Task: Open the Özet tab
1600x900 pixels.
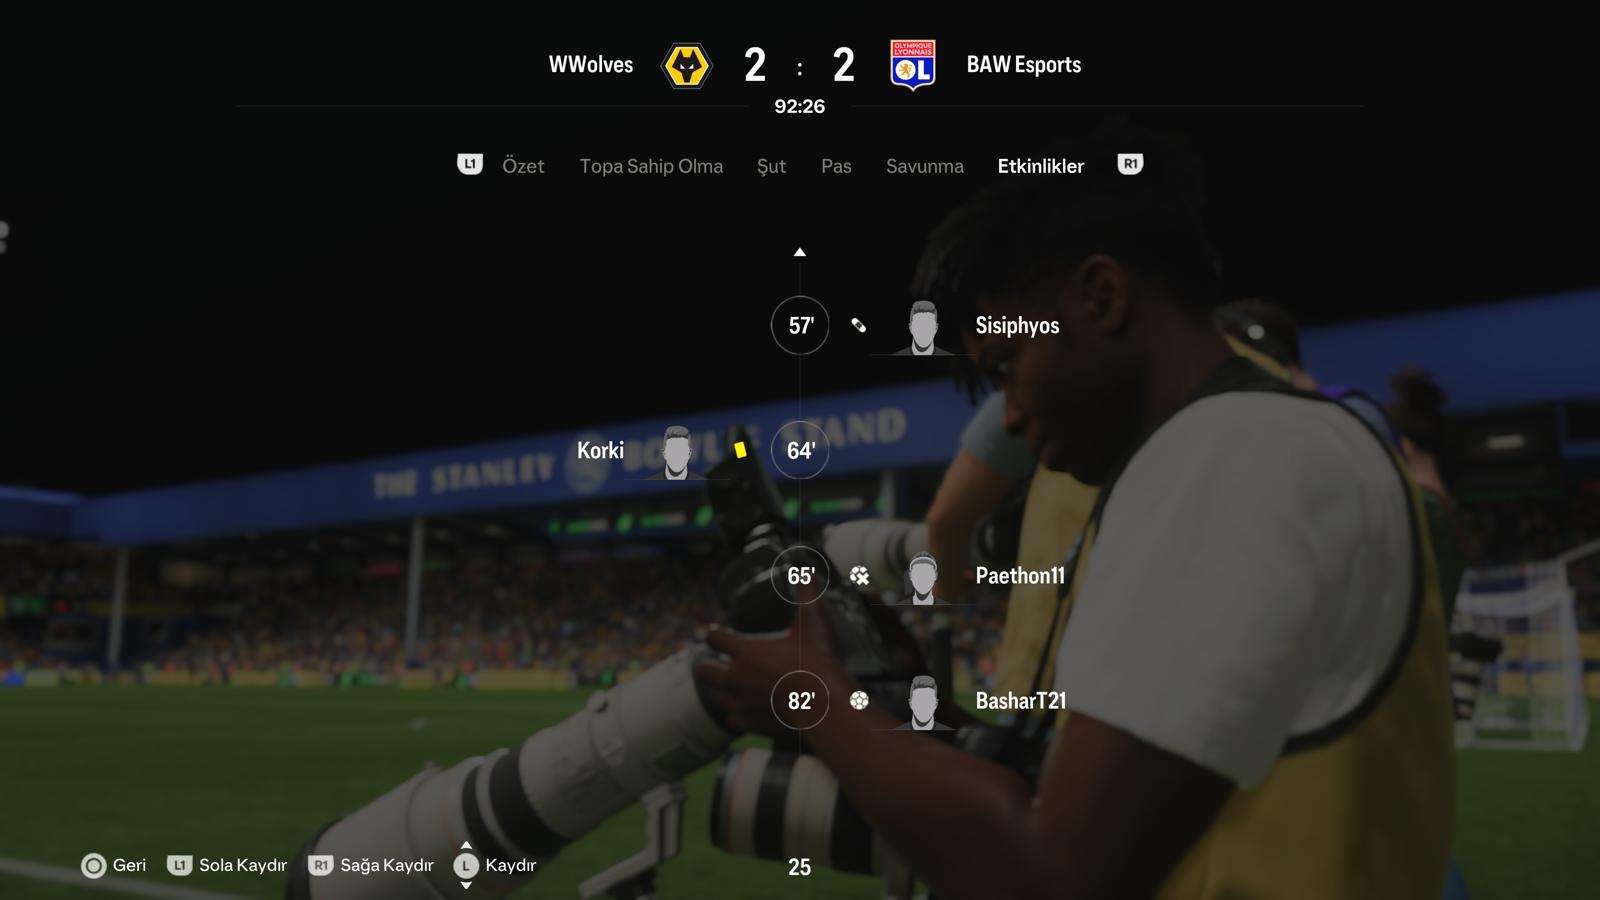Action: (523, 166)
